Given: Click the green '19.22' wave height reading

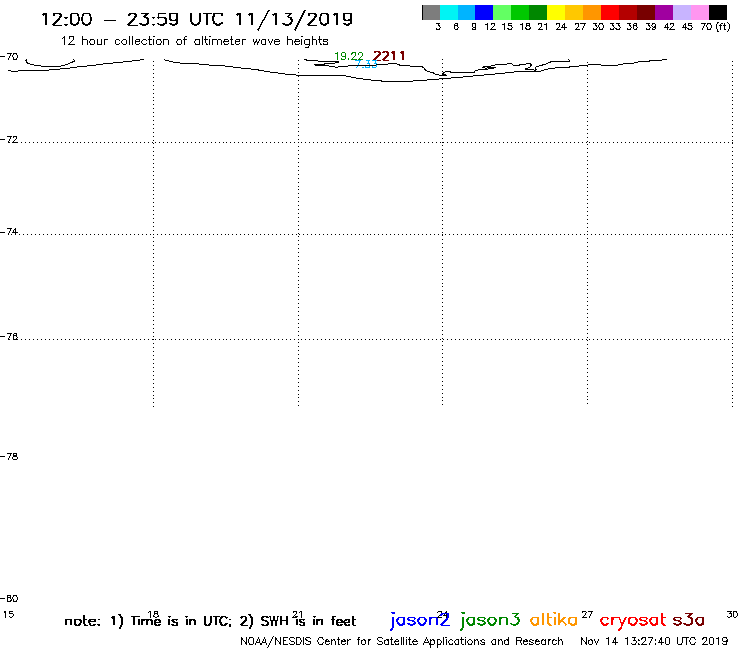Looking at the screenshot, I should click(x=349, y=56).
